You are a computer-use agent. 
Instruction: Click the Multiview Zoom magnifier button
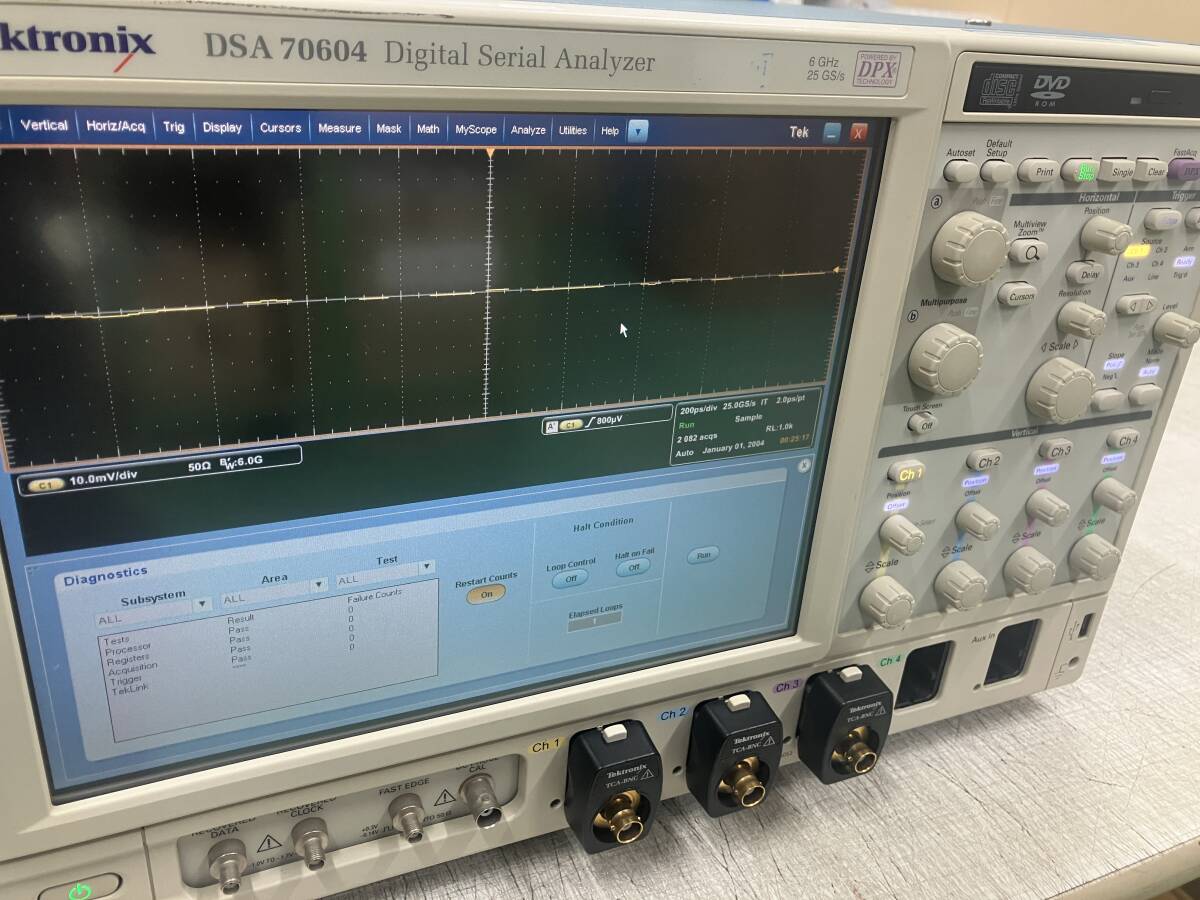coord(1027,252)
